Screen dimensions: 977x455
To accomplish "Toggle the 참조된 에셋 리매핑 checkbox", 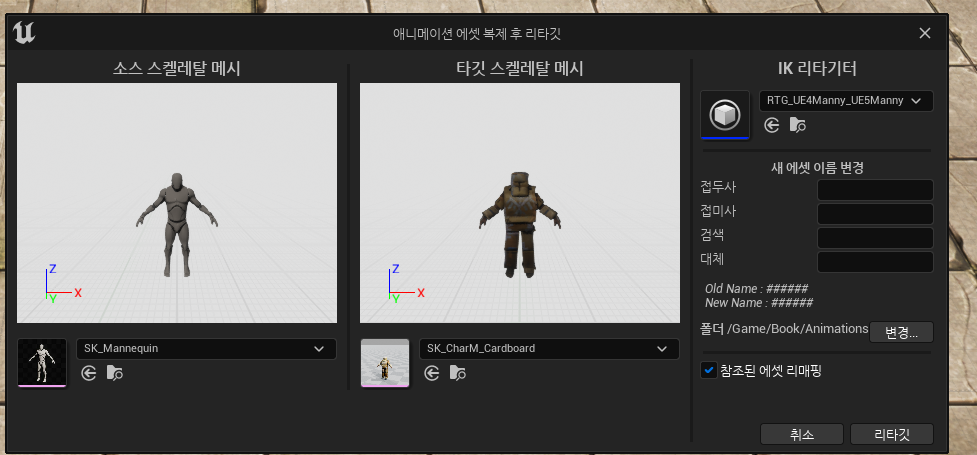I will [x=708, y=371].
